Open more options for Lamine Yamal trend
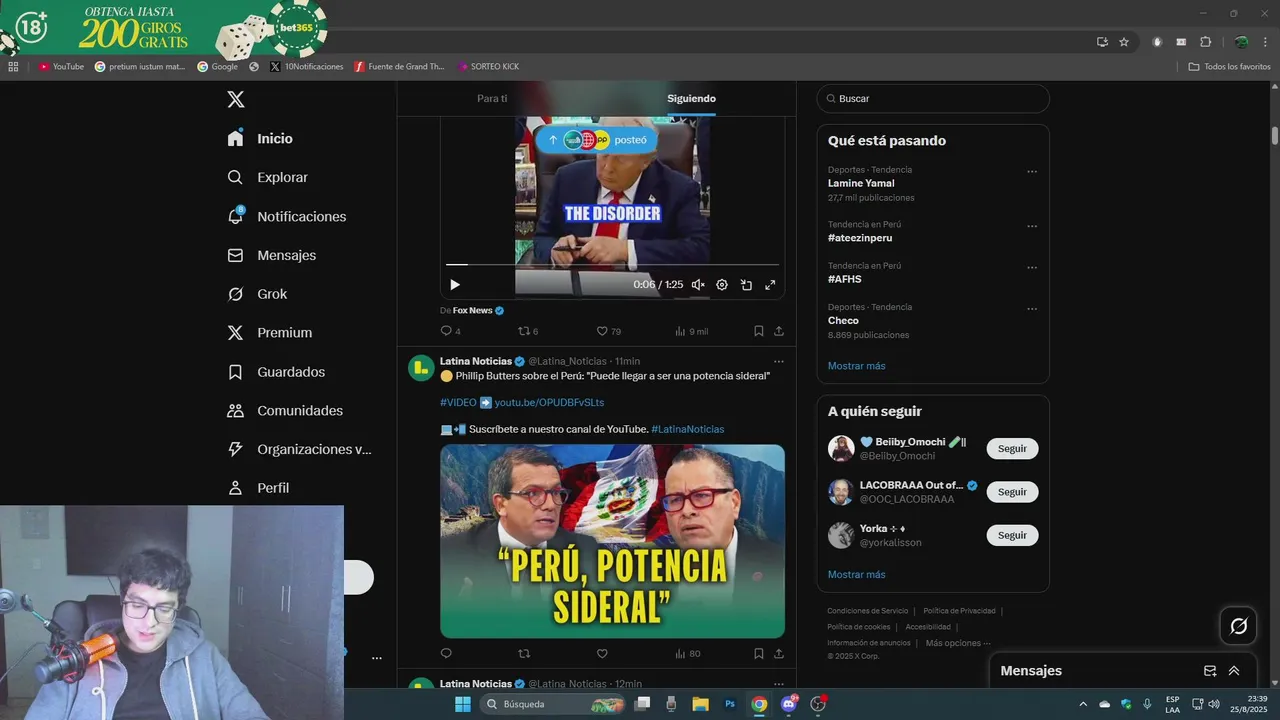1280x720 pixels. pos(1032,171)
